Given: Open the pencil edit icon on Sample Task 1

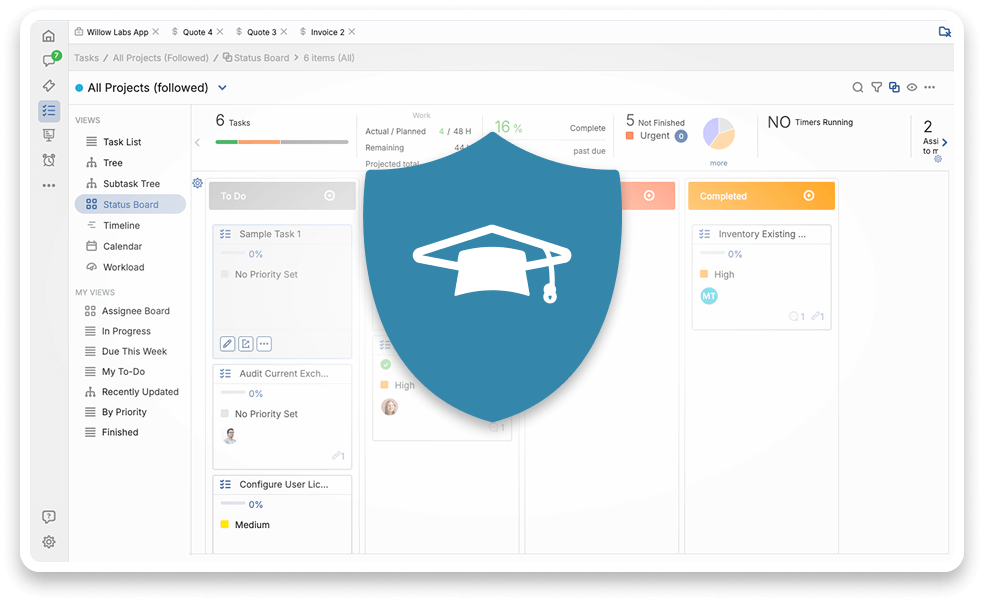Looking at the screenshot, I should point(227,343).
